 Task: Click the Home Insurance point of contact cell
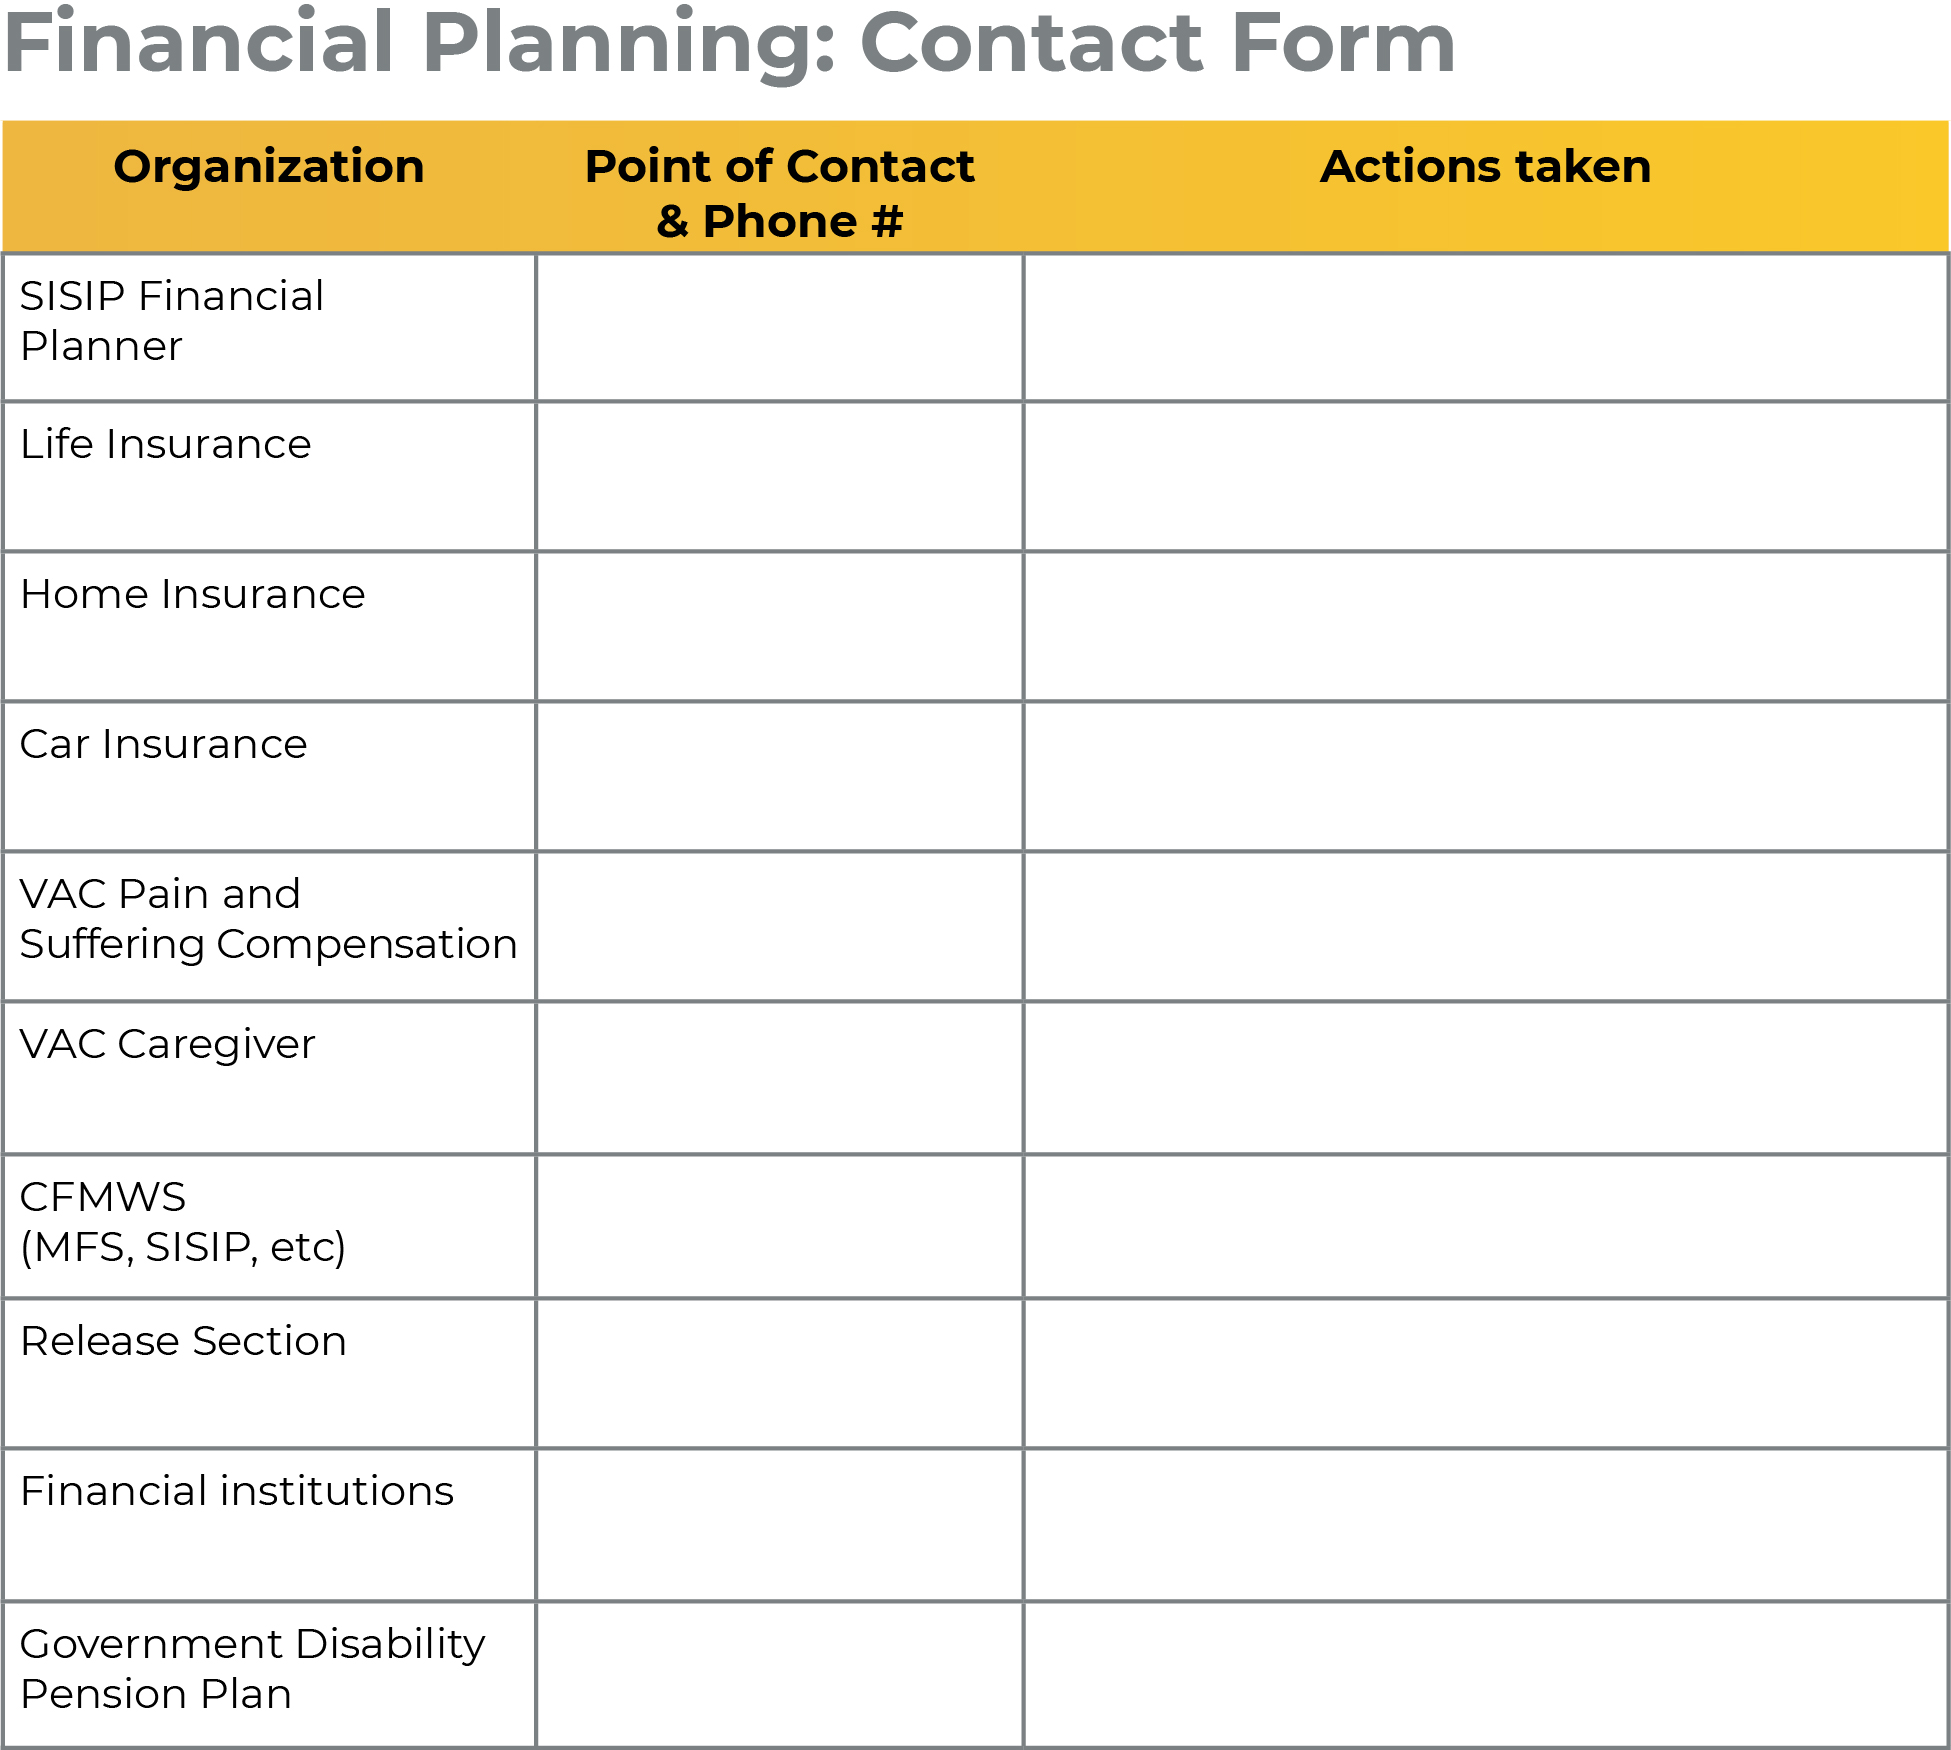[779, 627]
